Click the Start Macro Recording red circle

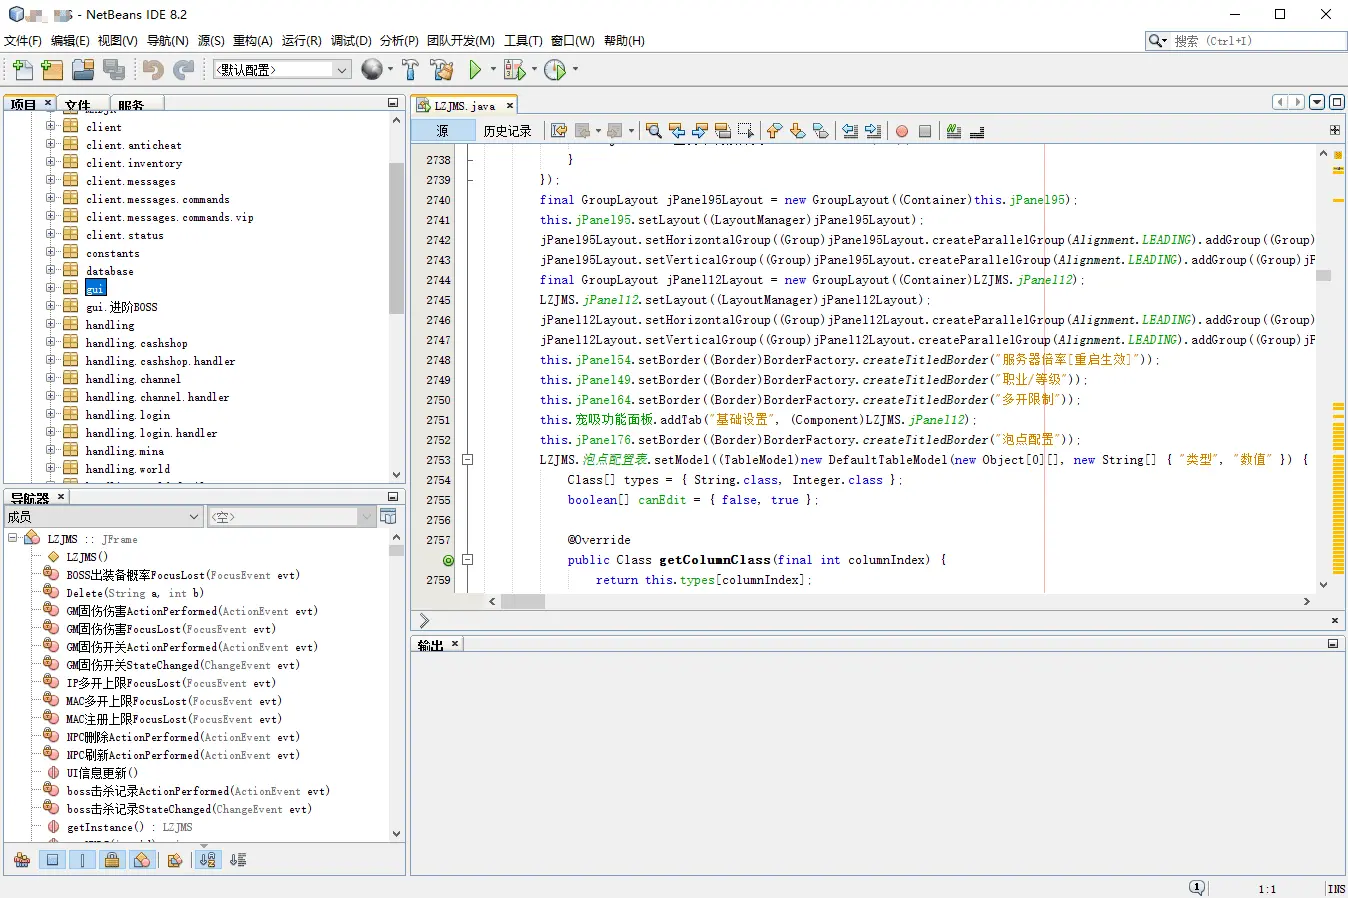click(x=902, y=131)
